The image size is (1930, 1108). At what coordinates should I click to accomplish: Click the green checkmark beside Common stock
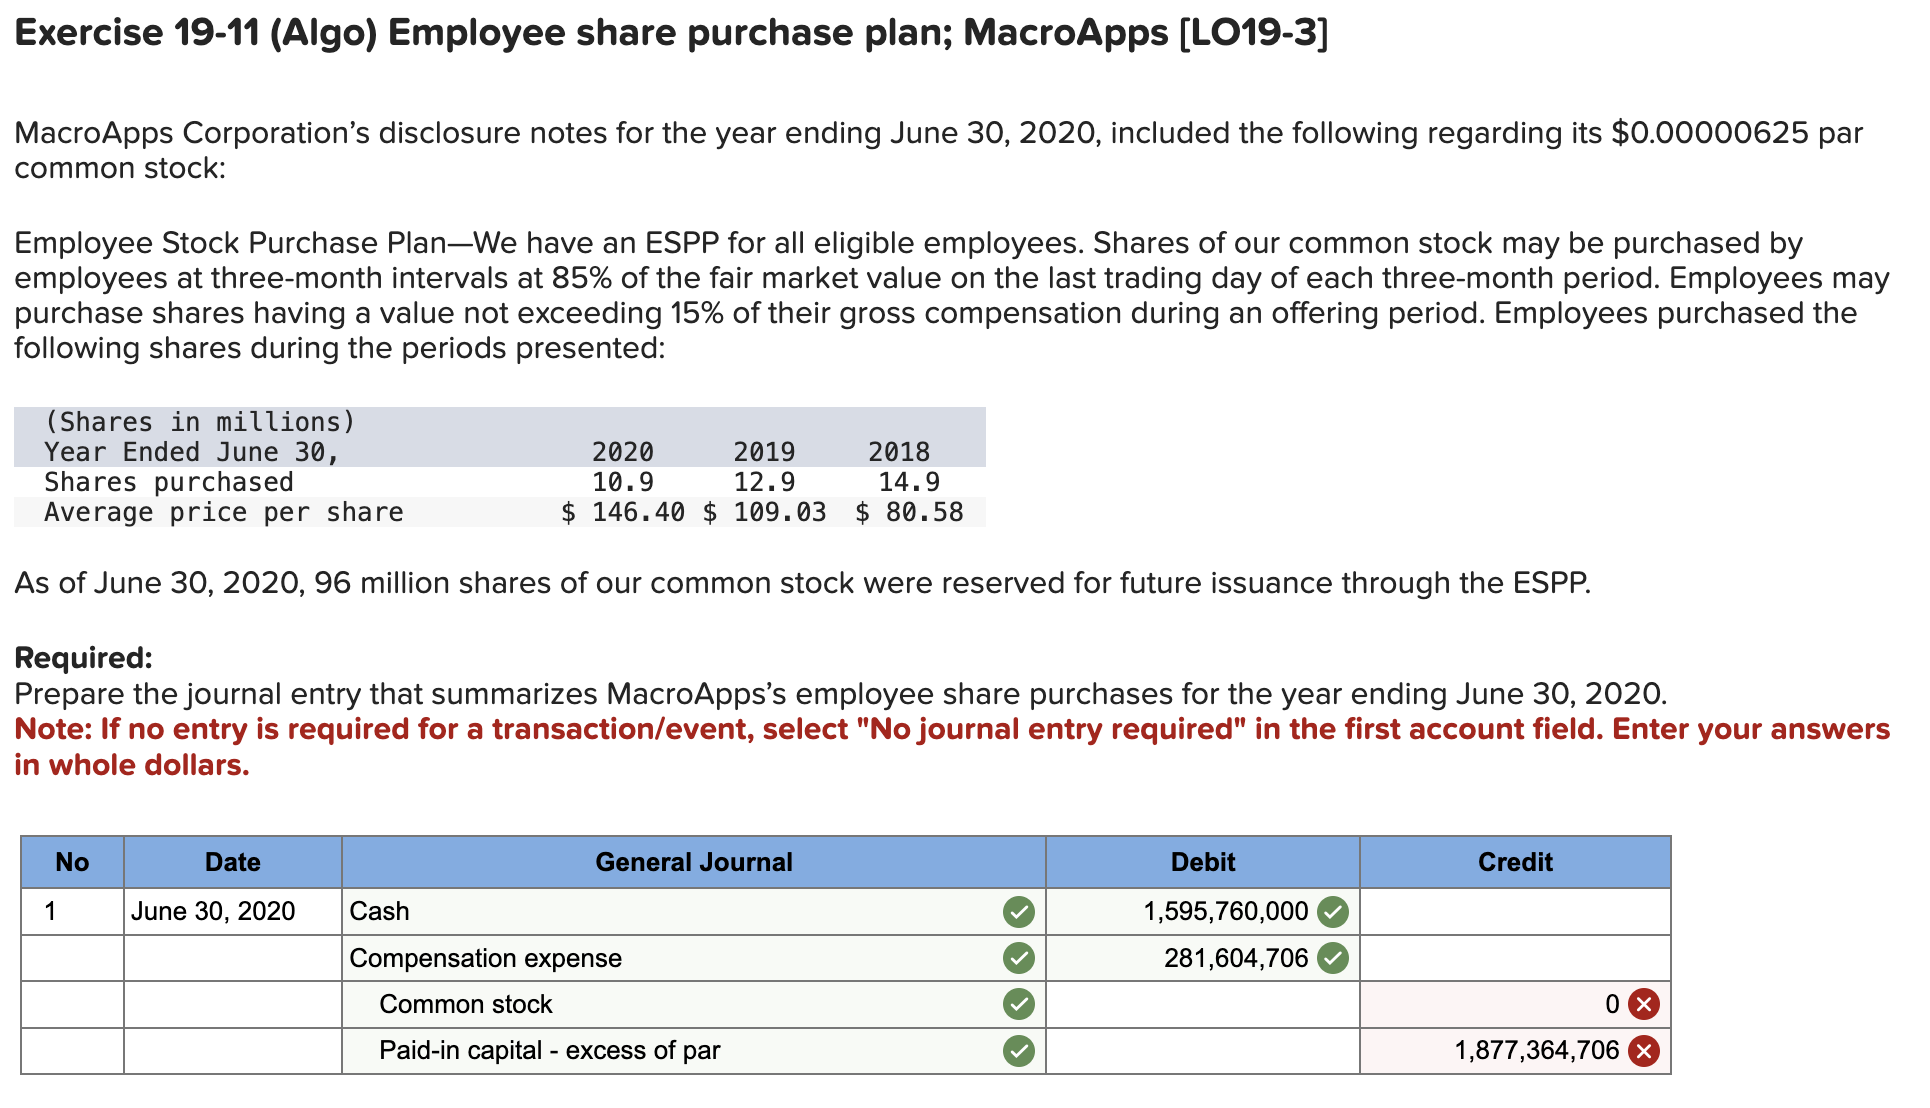[1019, 1004]
